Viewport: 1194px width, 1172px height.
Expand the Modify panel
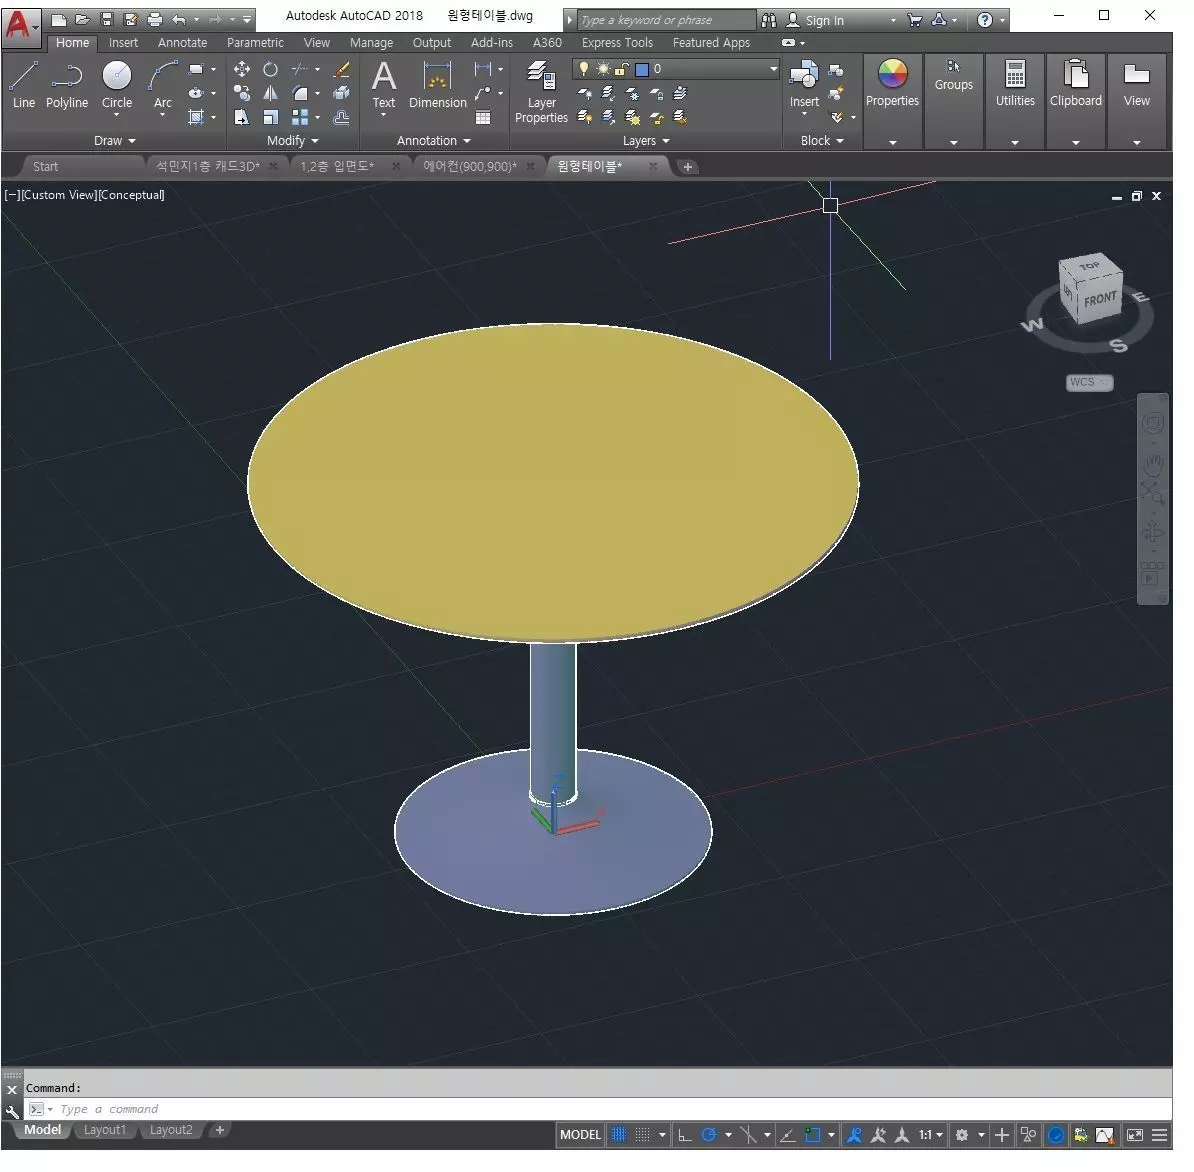coord(293,141)
